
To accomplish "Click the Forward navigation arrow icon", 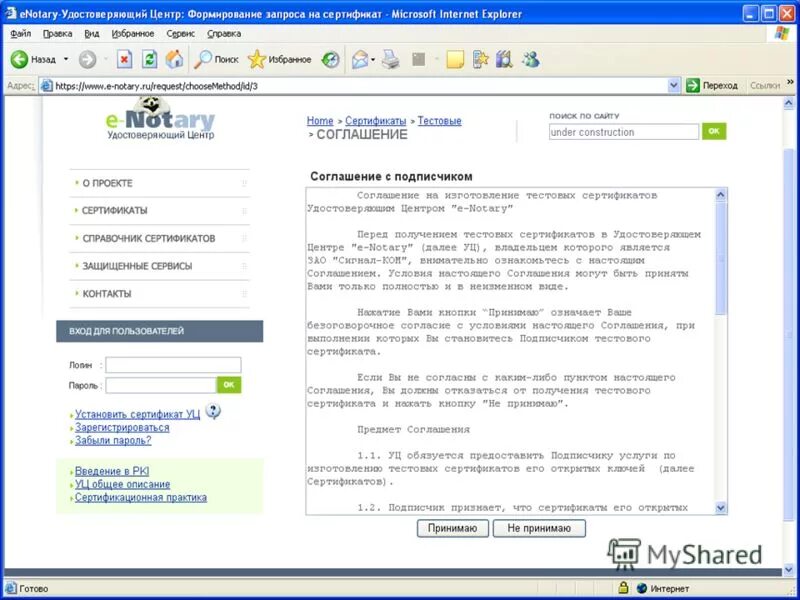I will coord(87,60).
